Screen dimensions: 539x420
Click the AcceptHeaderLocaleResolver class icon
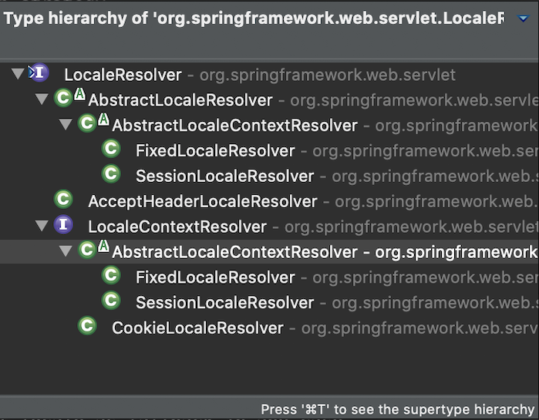point(63,199)
